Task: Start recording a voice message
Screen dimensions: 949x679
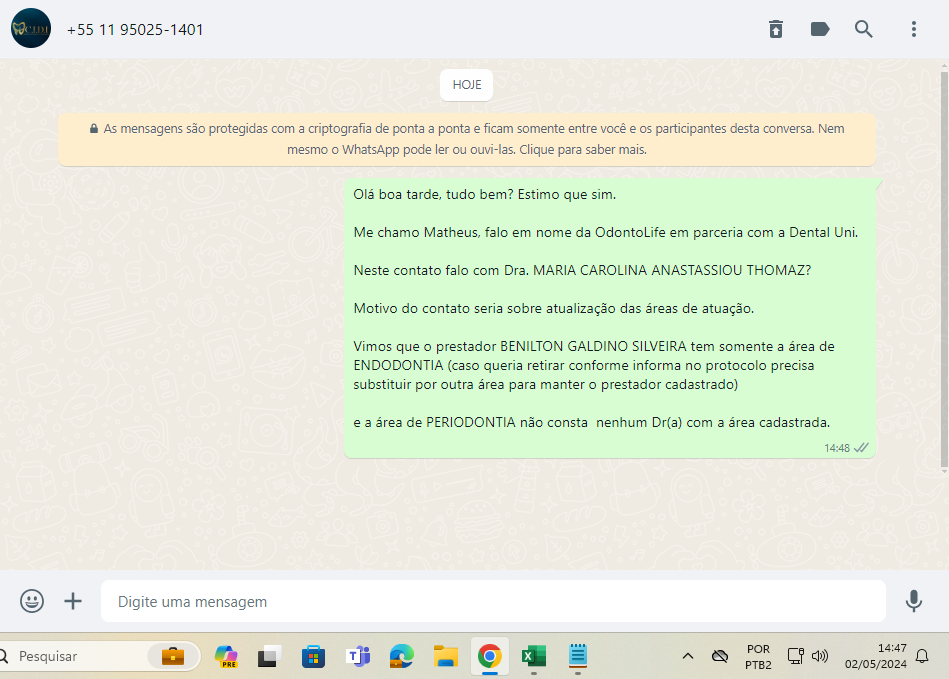Action: coord(914,601)
